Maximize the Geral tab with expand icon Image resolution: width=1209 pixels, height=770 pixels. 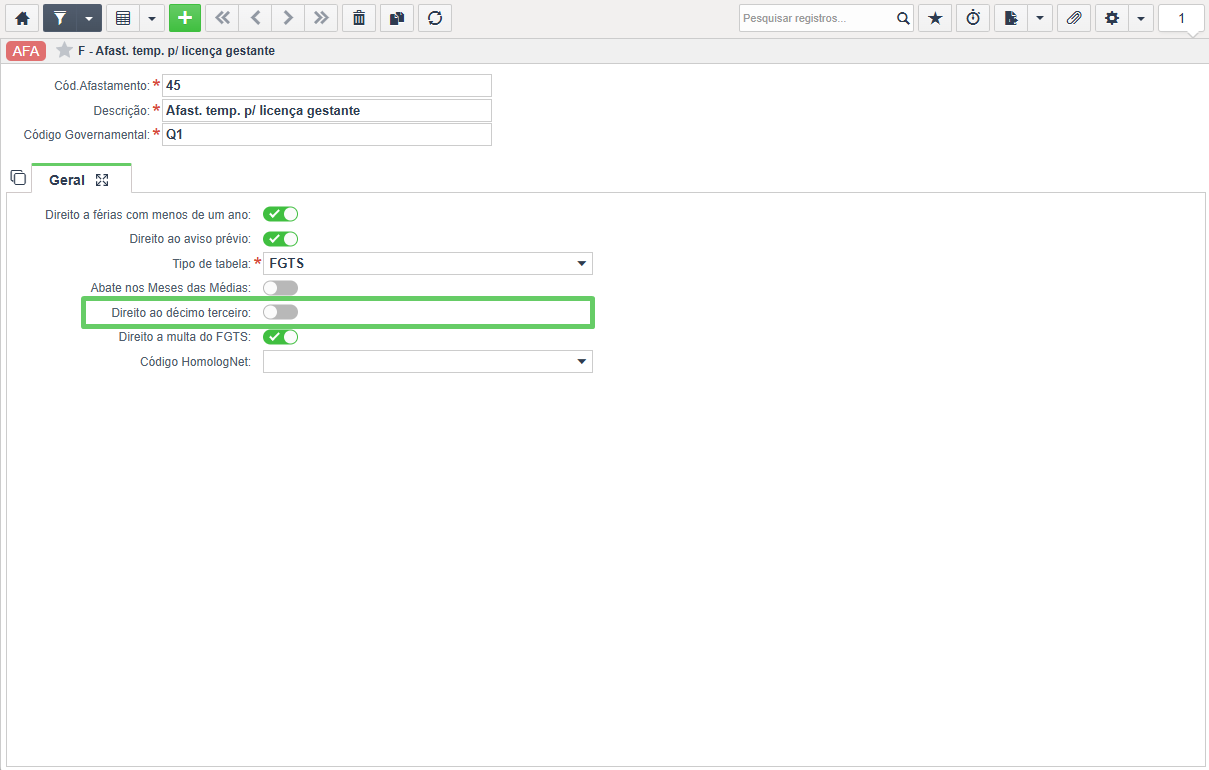[x=102, y=180]
